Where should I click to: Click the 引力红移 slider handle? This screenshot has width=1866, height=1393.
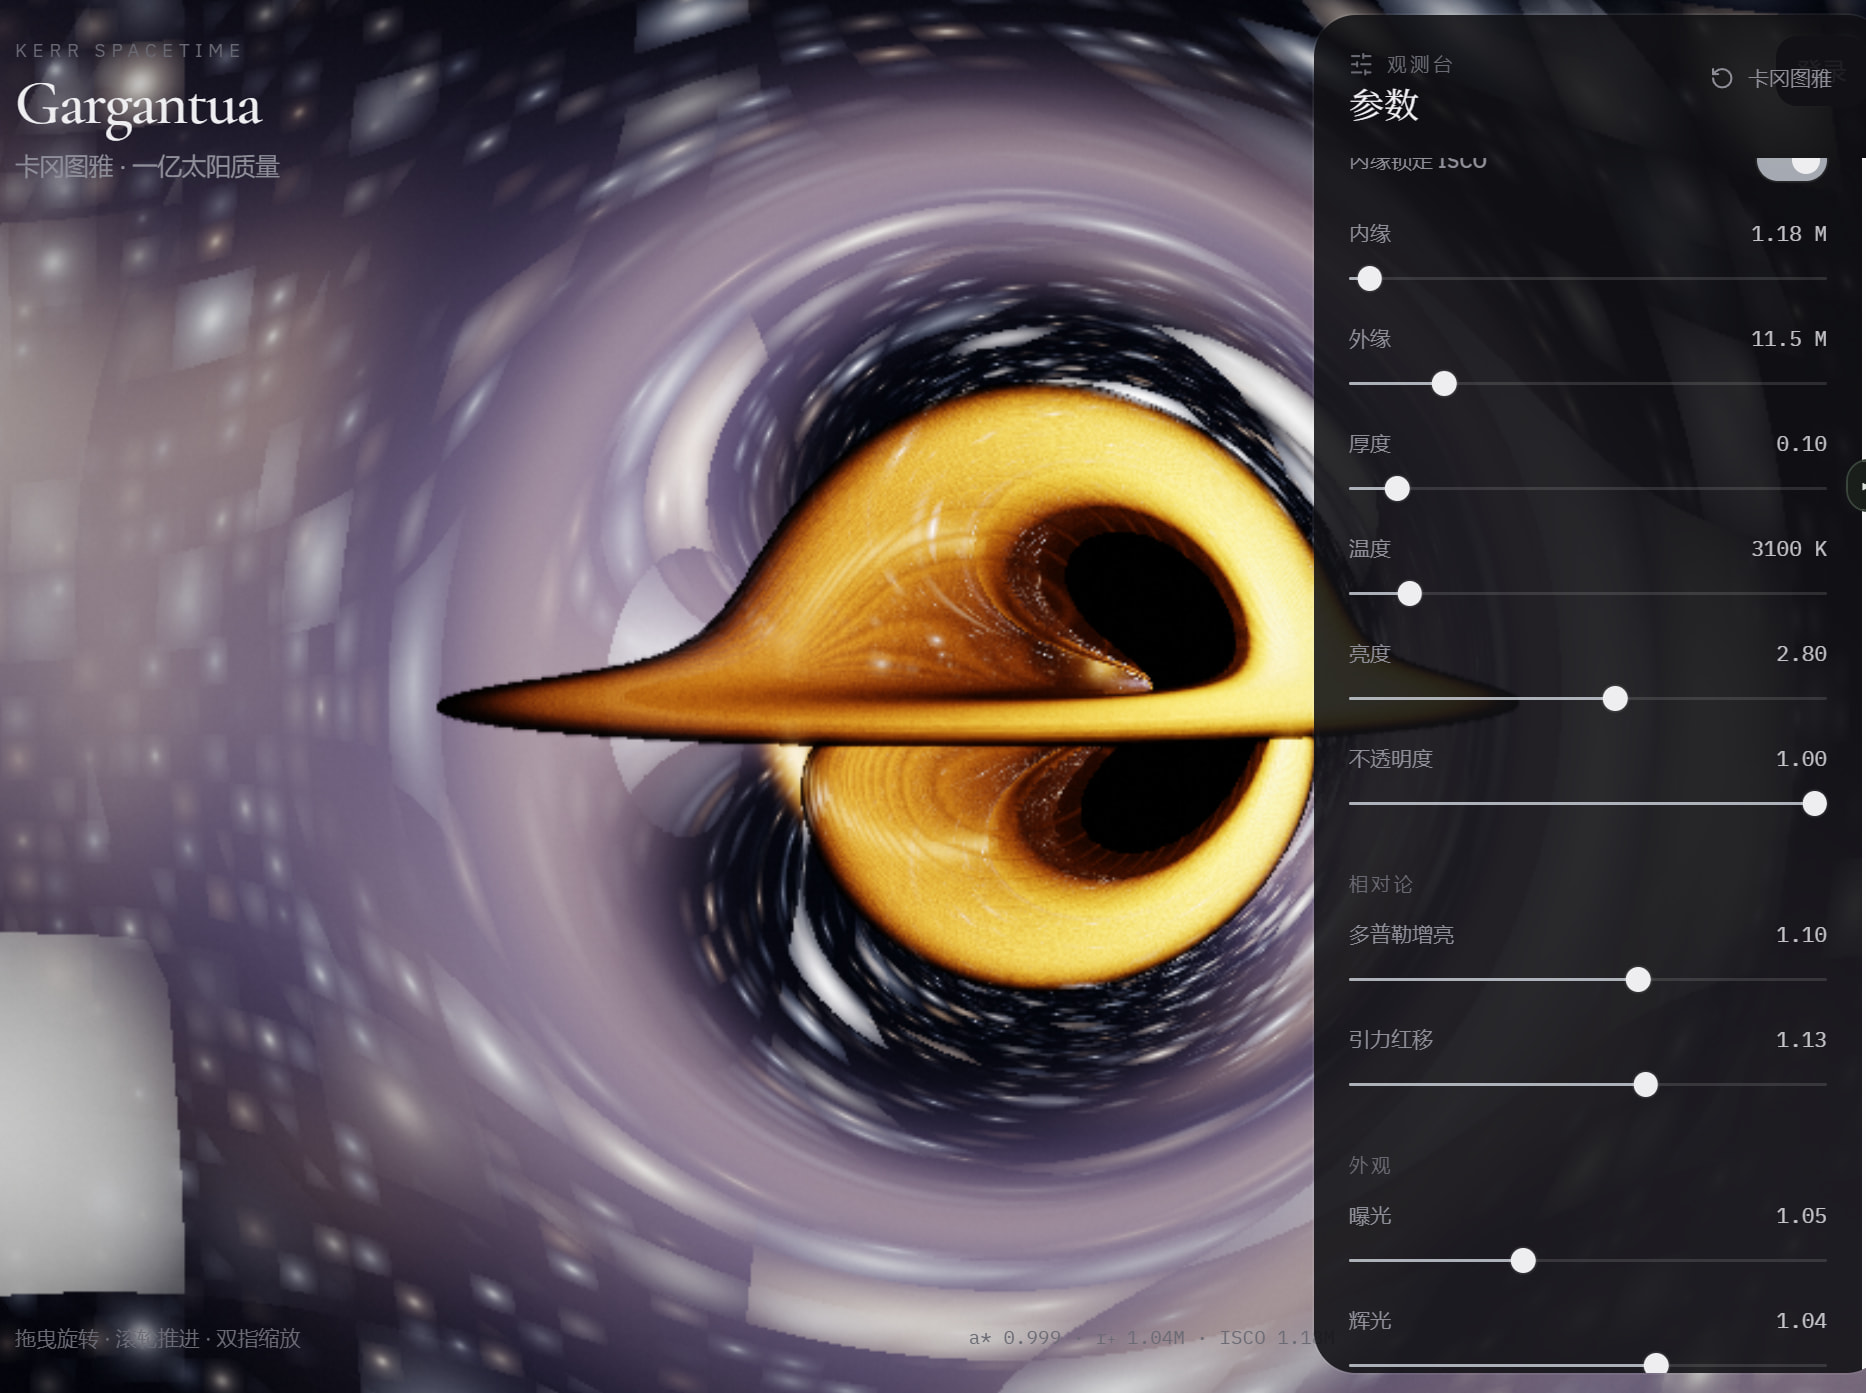click(1645, 1085)
